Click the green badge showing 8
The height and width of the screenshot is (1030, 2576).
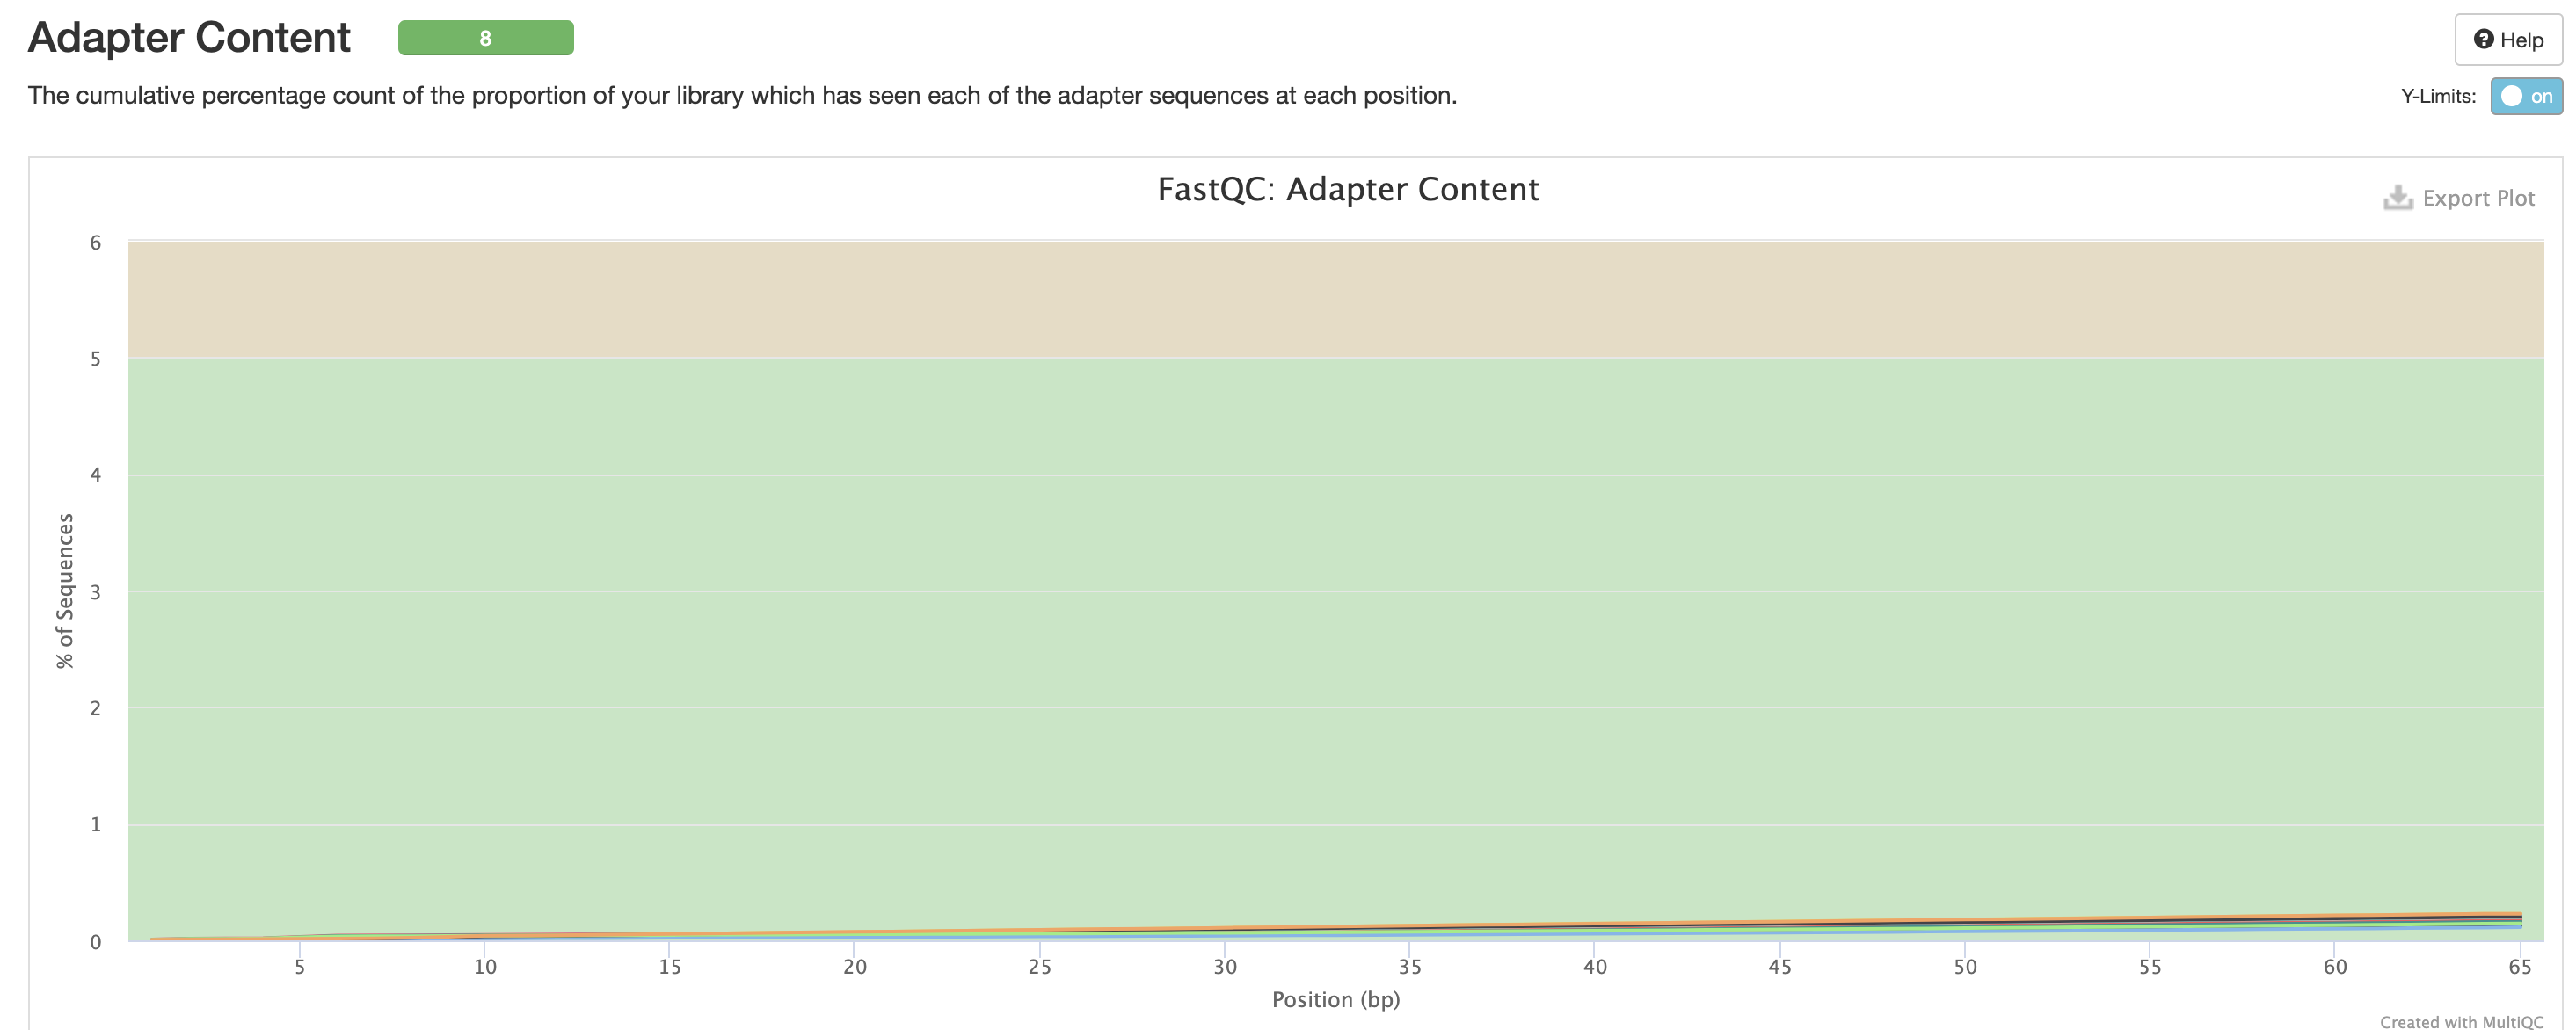click(485, 38)
